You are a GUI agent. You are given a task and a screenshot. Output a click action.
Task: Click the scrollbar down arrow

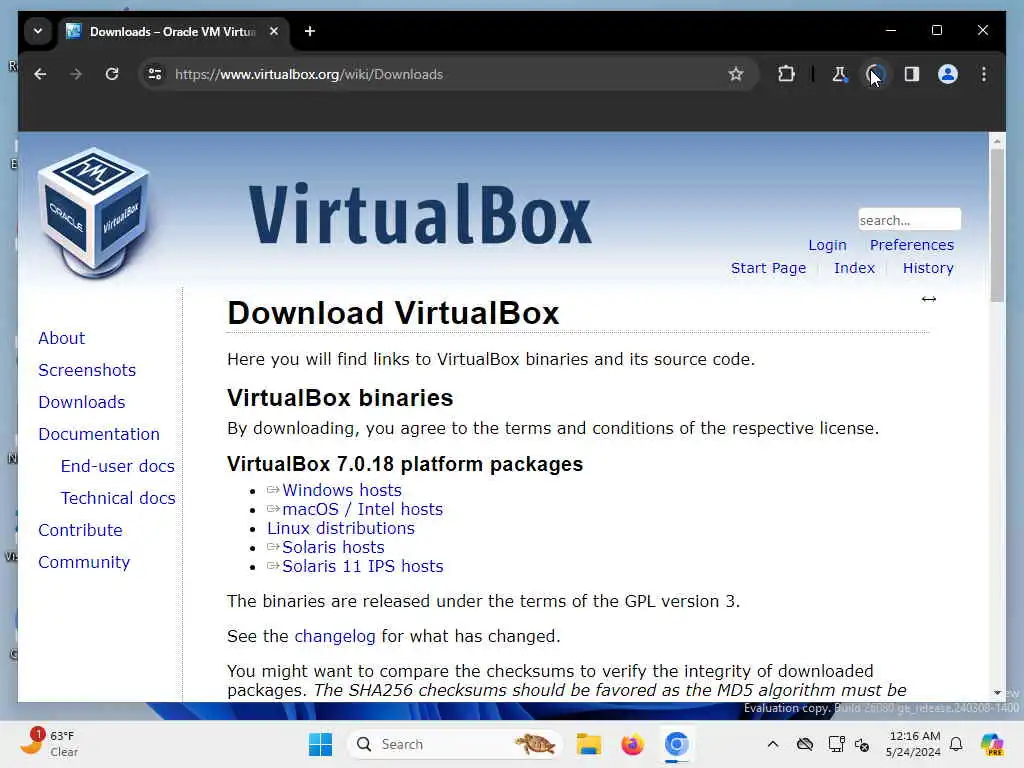[x=997, y=692]
